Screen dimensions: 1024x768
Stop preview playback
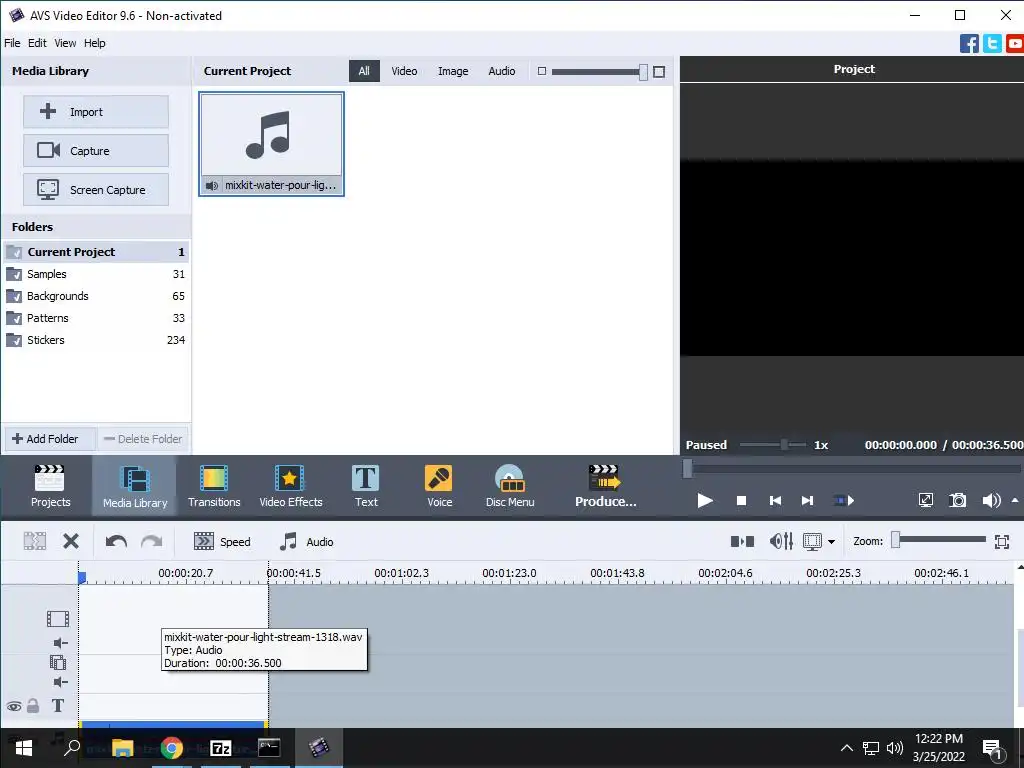coord(741,500)
